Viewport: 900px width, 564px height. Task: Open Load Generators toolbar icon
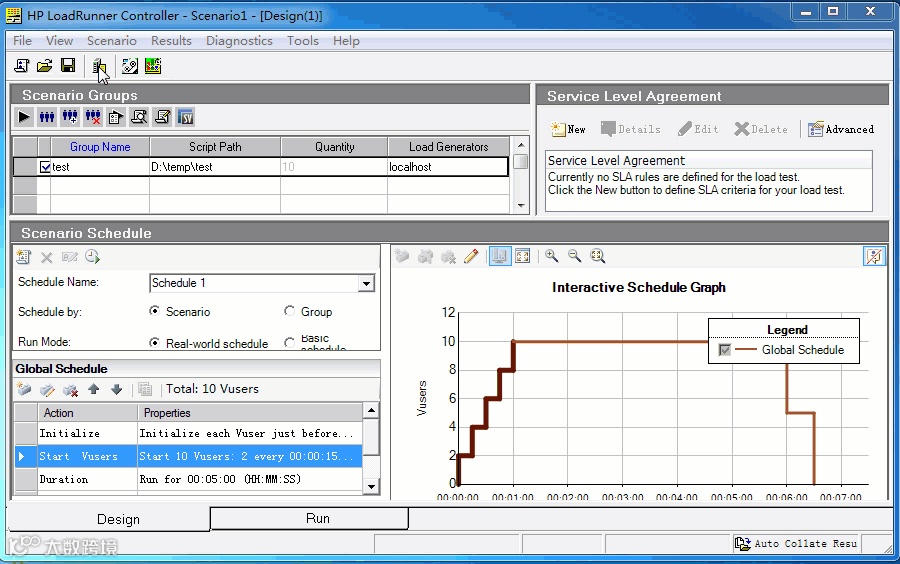(99, 67)
